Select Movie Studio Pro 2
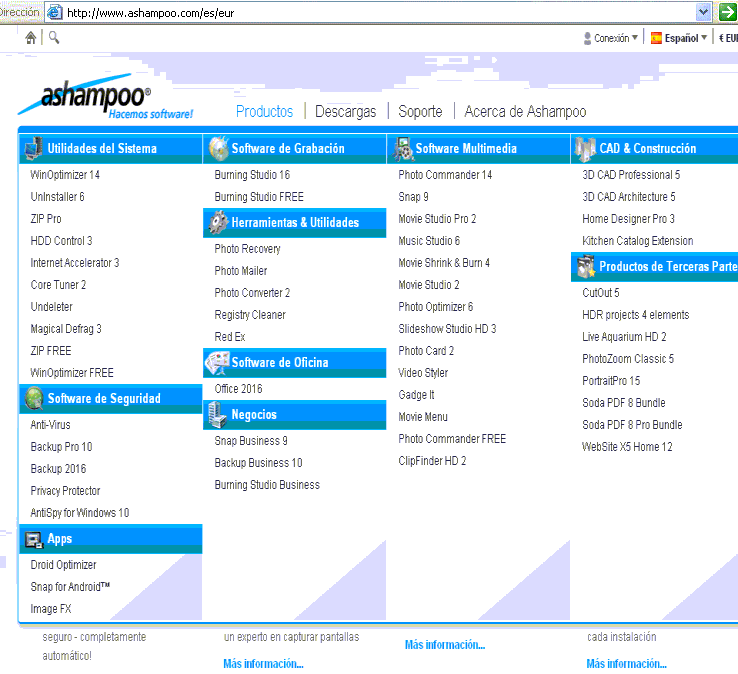The image size is (738, 674). (437, 219)
